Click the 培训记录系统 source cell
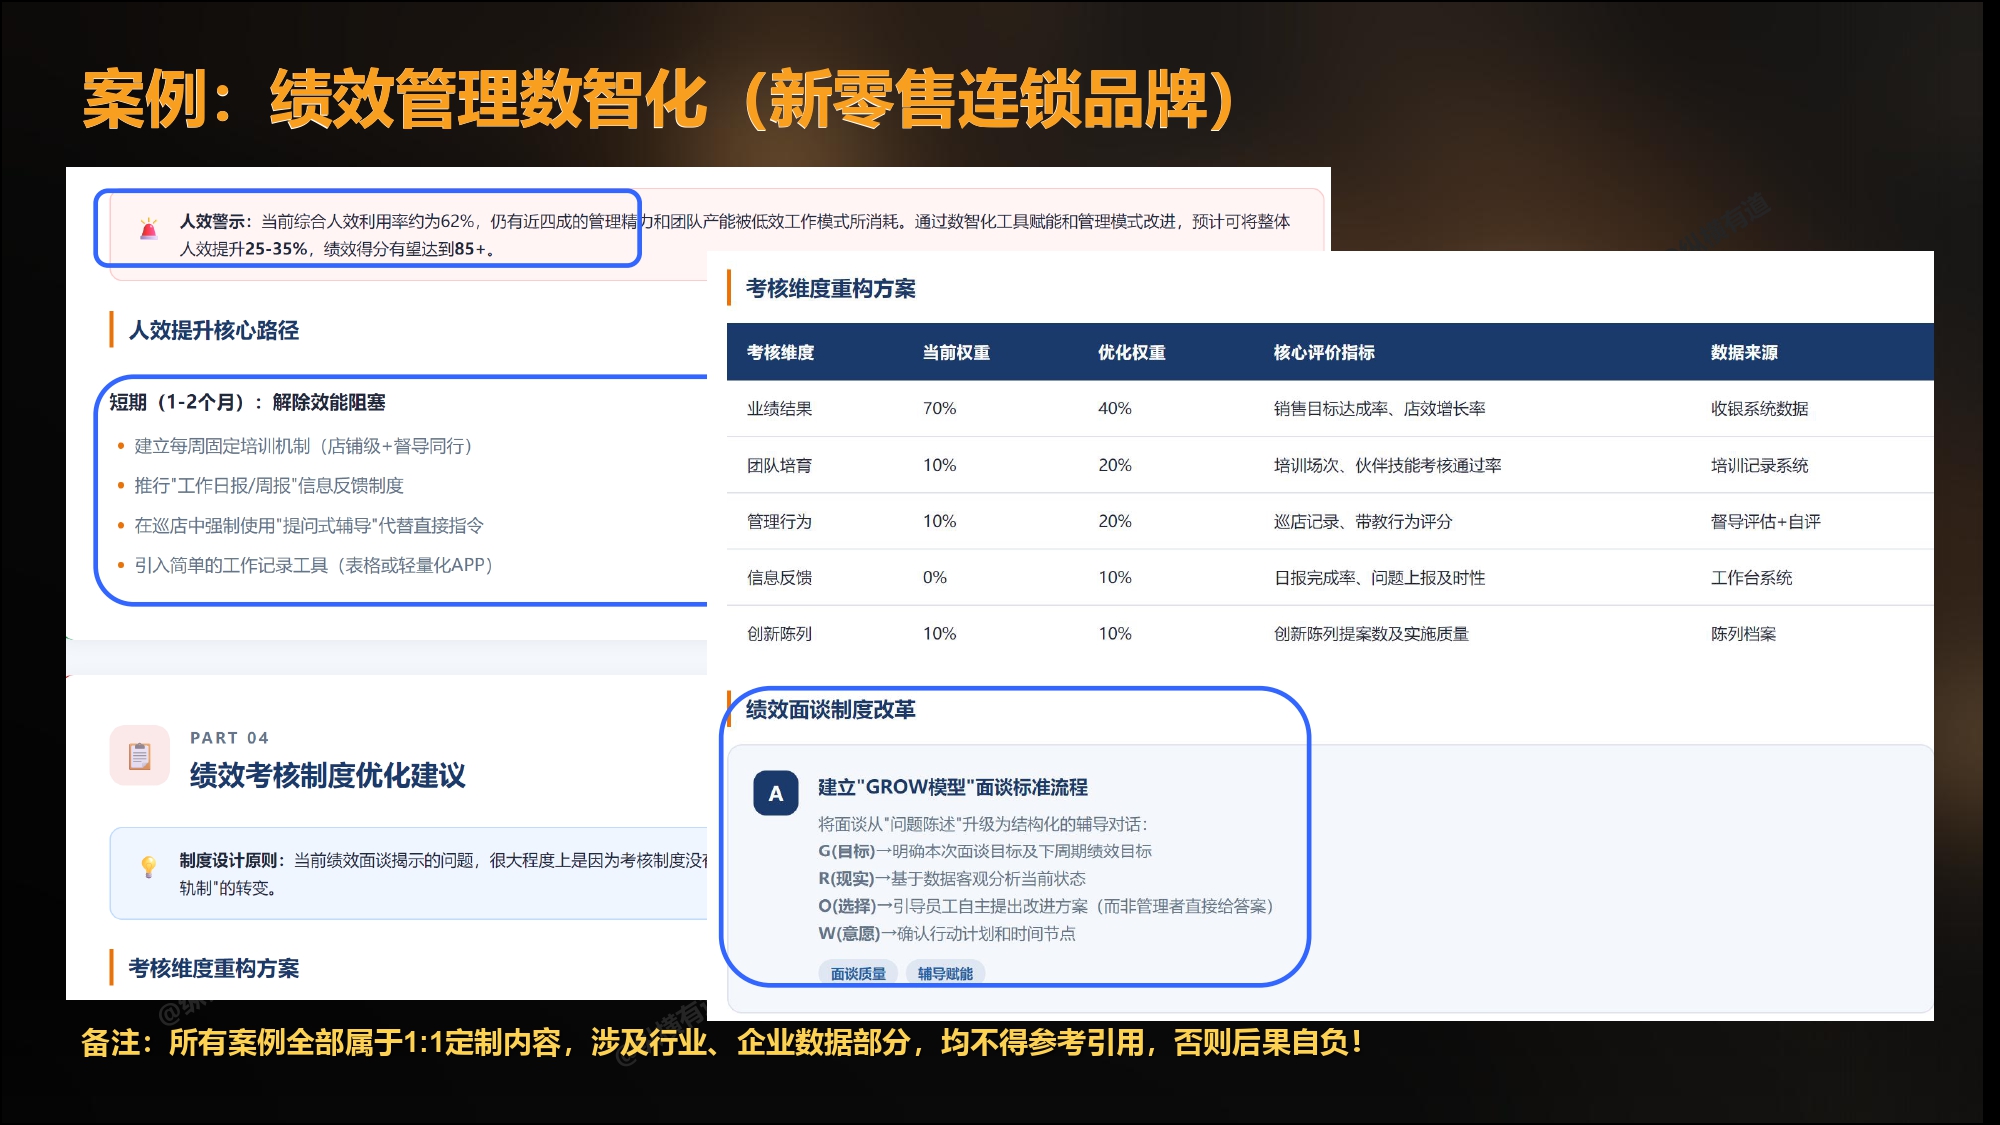 point(1759,465)
